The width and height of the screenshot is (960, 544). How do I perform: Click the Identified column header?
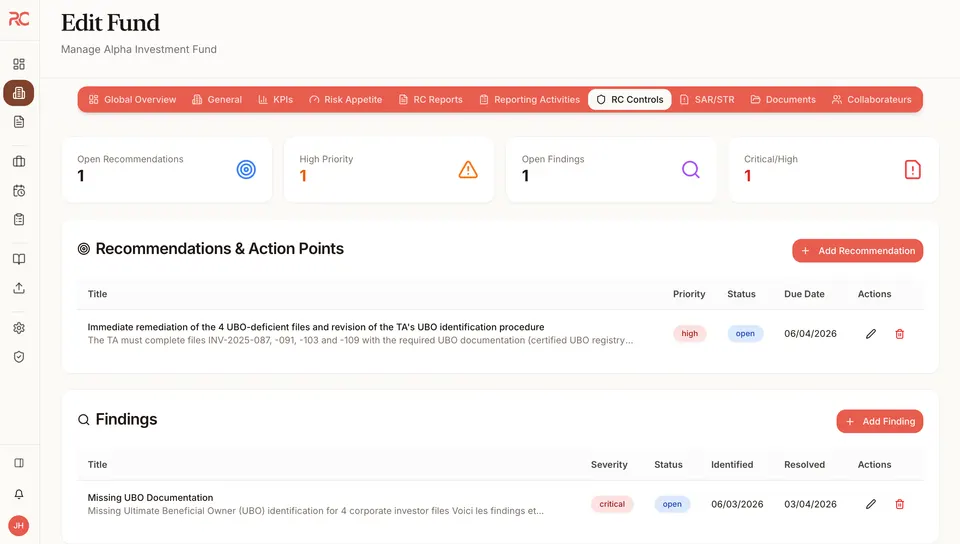pos(732,464)
